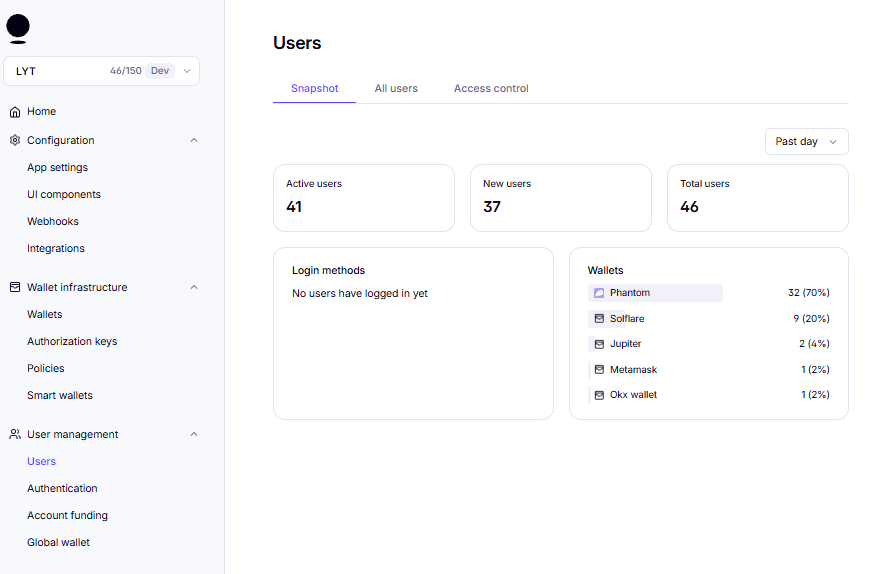Collapse the User management section chevron
The height and width of the screenshot is (574, 880).
(194, 434)
